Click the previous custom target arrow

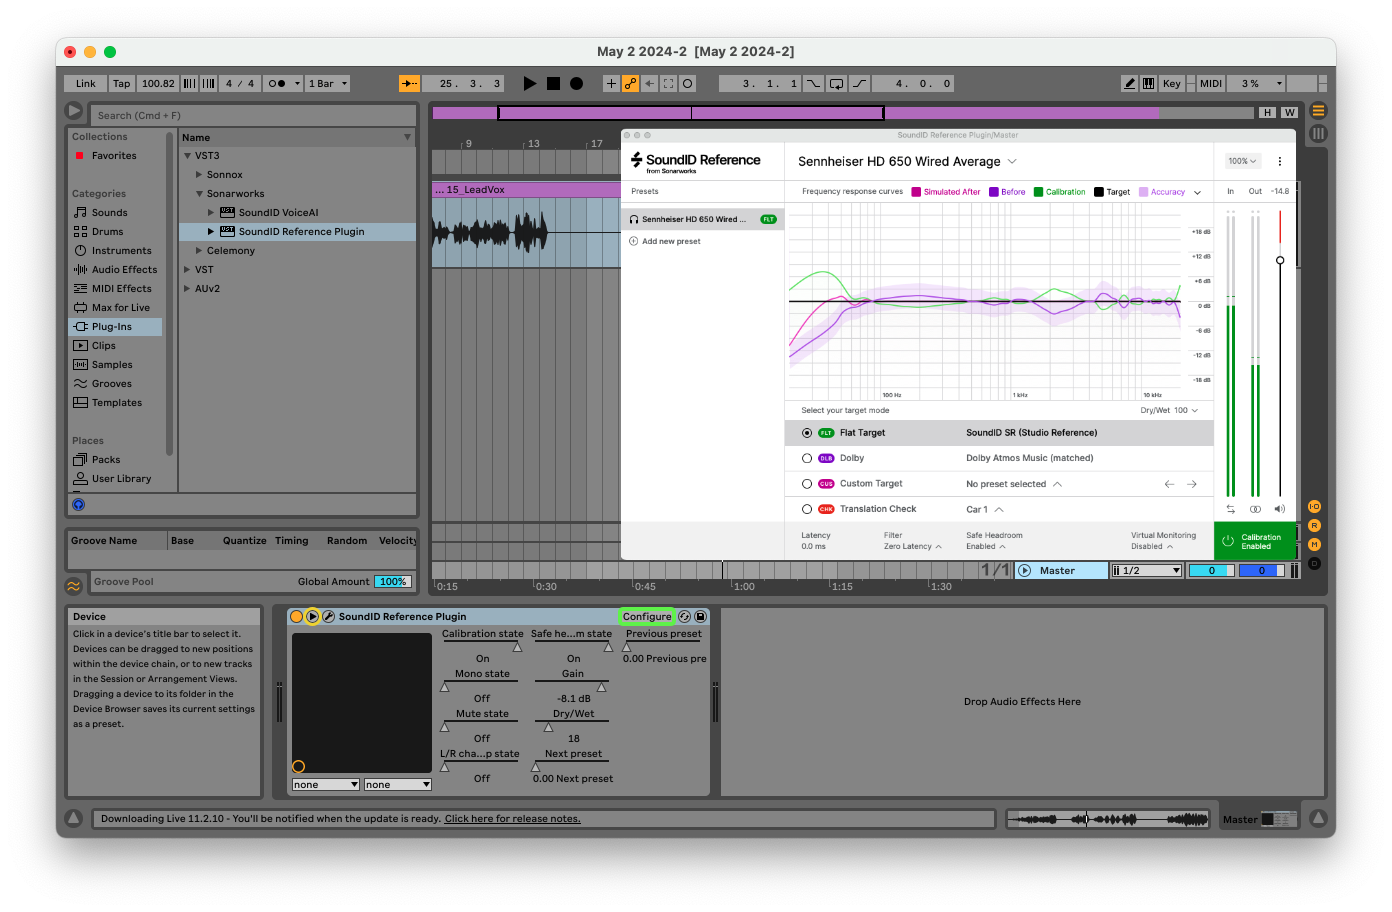tap(1169, 484)
